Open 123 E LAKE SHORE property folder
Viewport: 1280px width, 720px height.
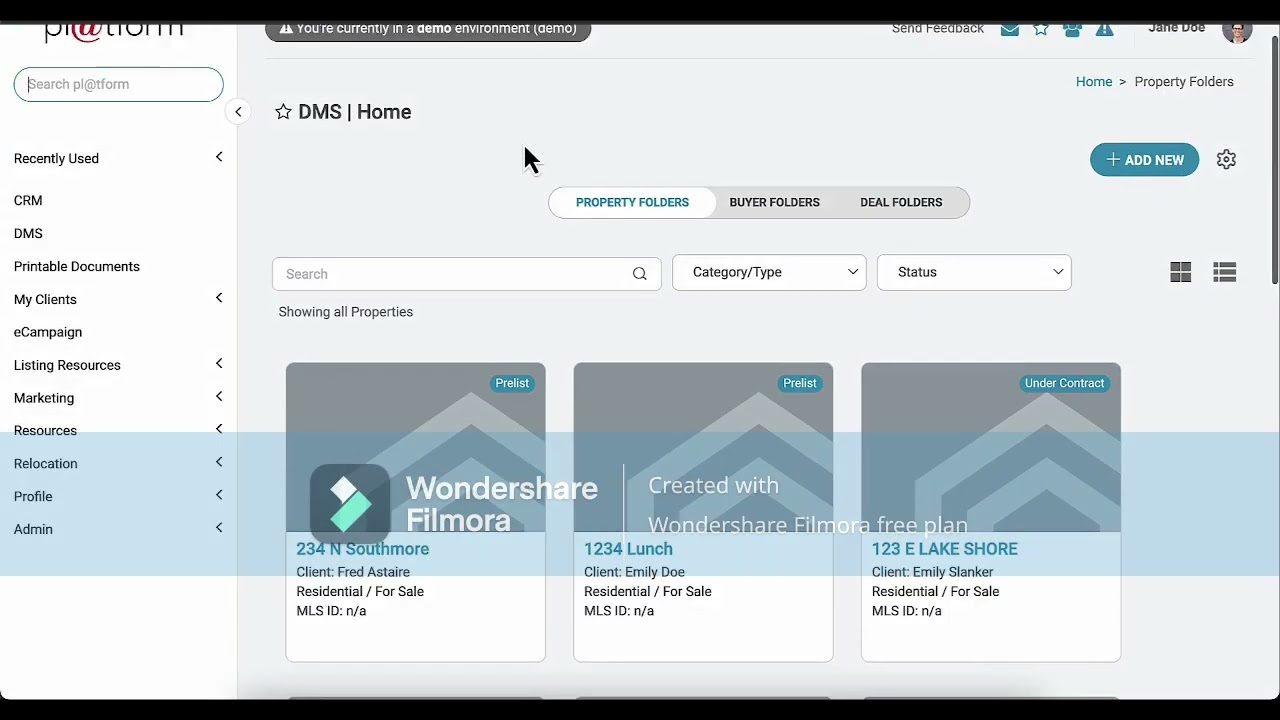click(x=945, y=549)
